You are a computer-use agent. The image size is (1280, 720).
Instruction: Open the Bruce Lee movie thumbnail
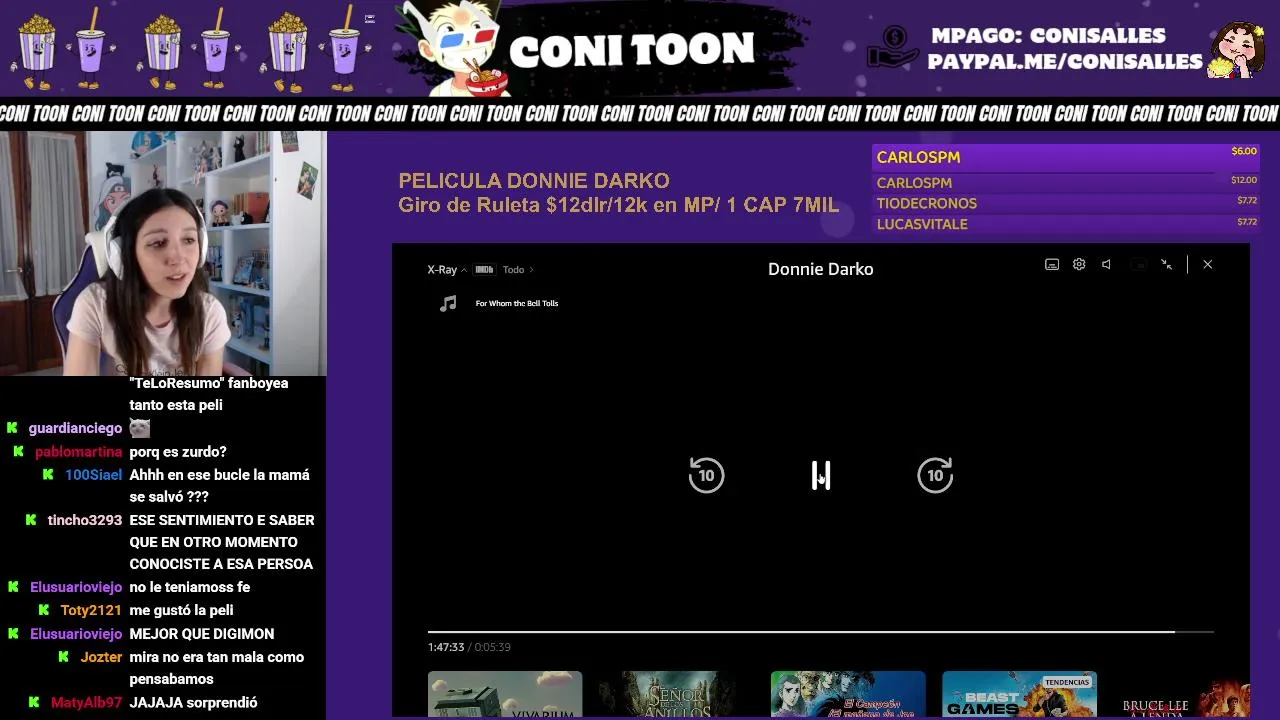(1182, 694)
